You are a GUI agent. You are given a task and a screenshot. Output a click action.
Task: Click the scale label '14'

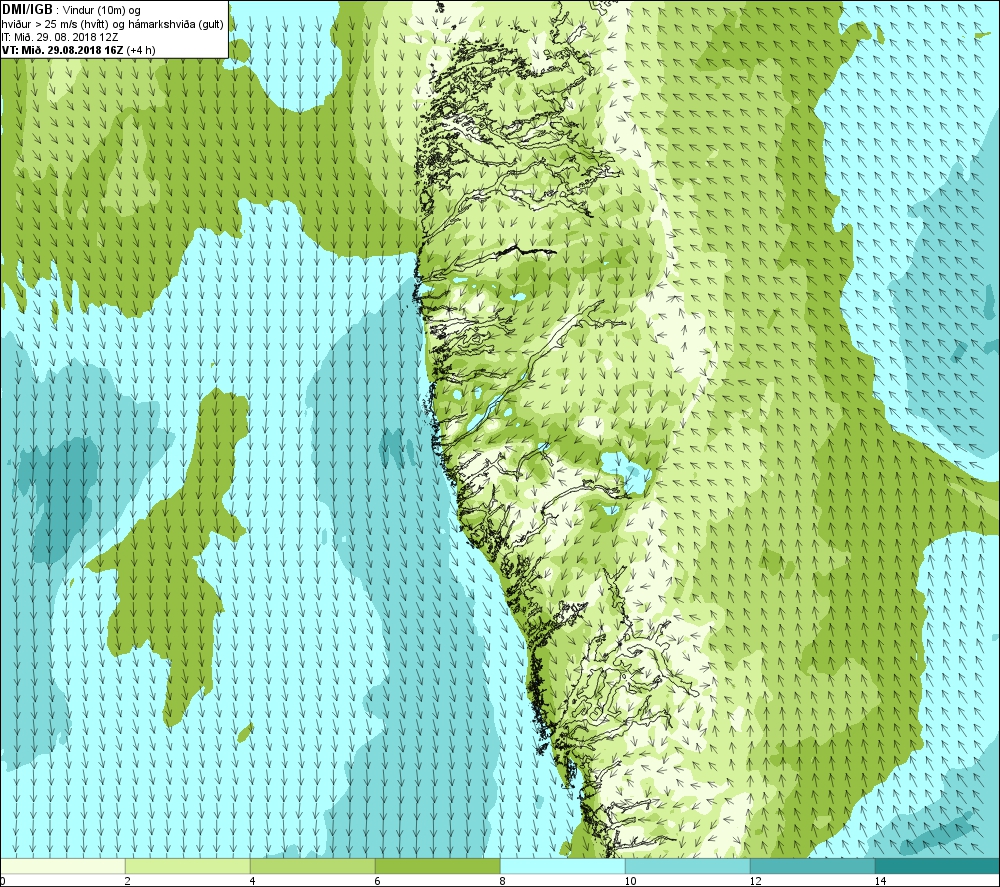click(x=880, y=881)
